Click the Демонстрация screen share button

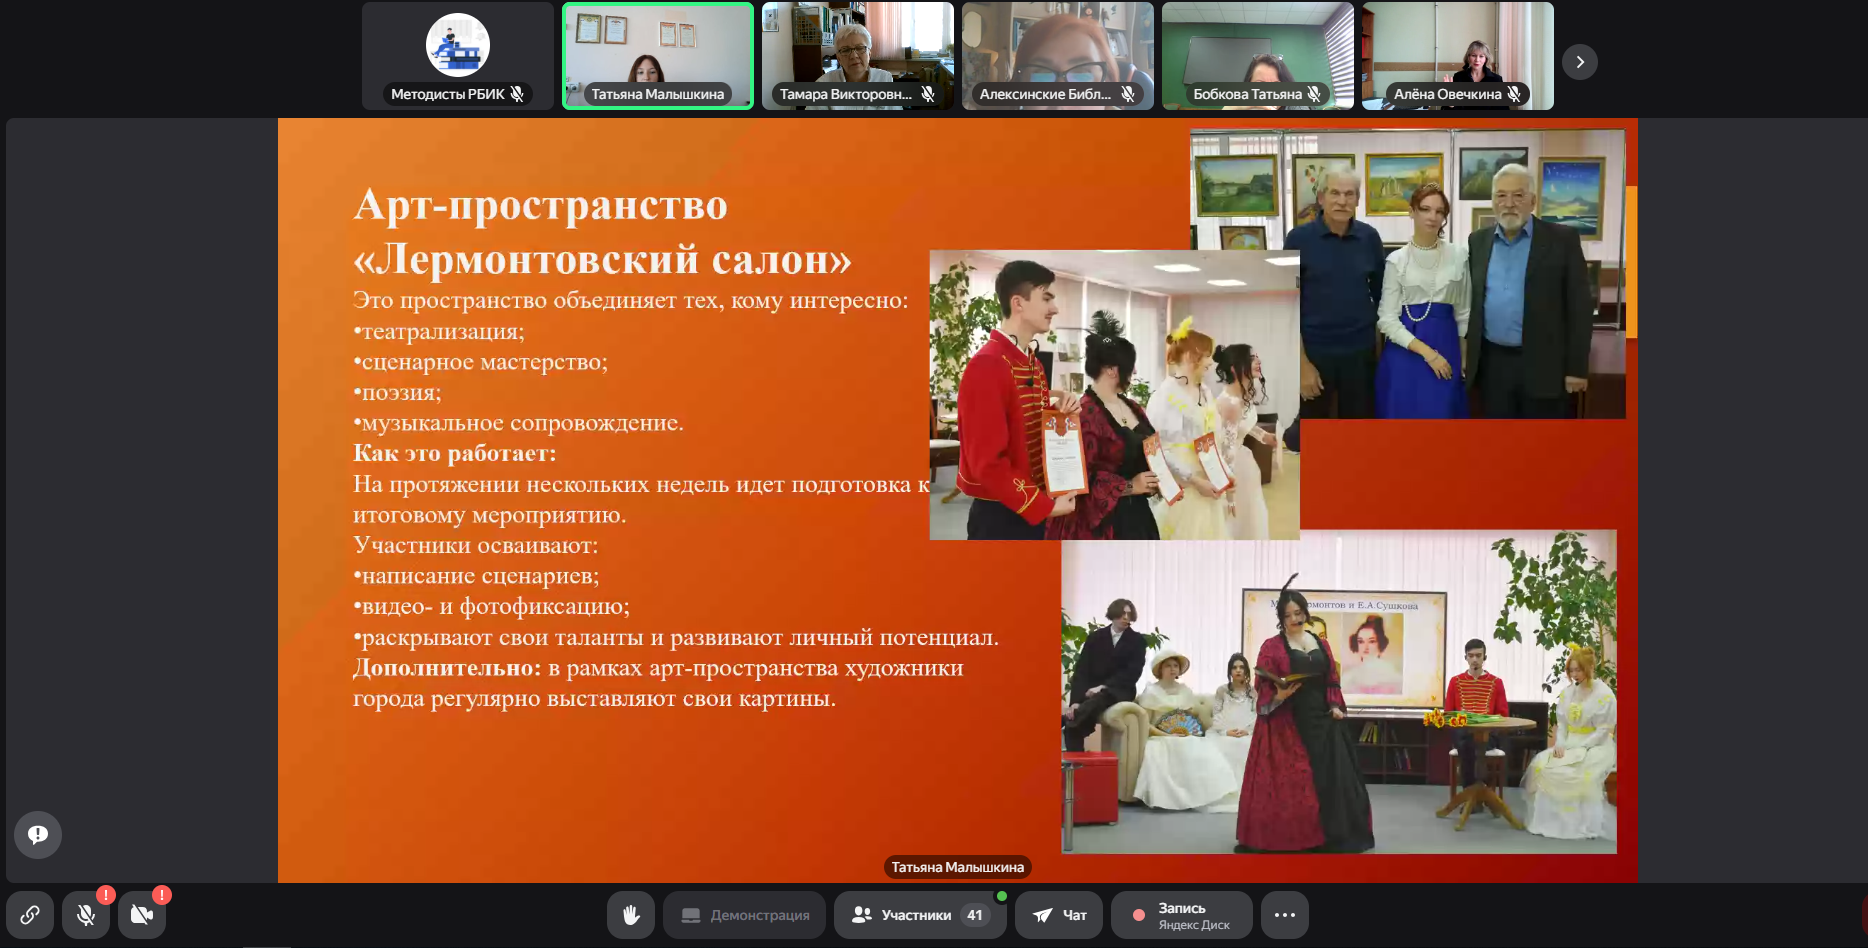[x=744, y=915]
